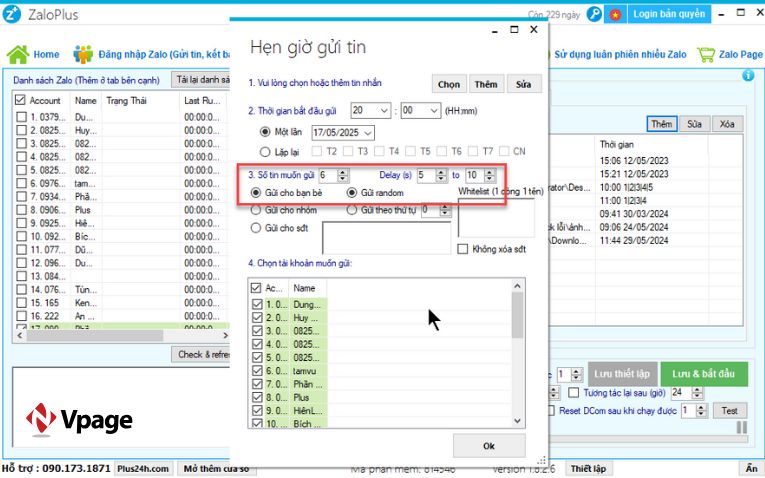Click Tải lại danh sách button
The height and width of the screenshot is (478, 765).
(x=201, y=80)
